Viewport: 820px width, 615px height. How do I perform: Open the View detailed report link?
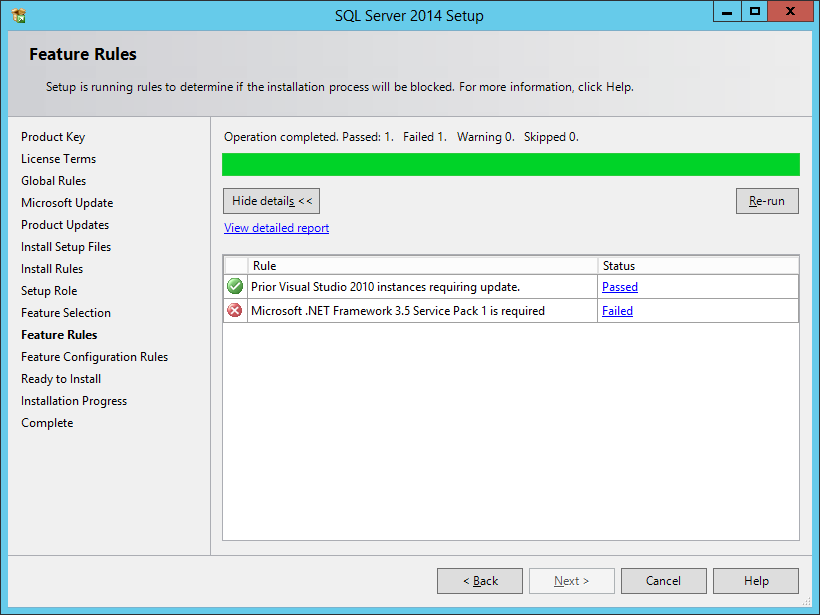[x=276, y=228]
